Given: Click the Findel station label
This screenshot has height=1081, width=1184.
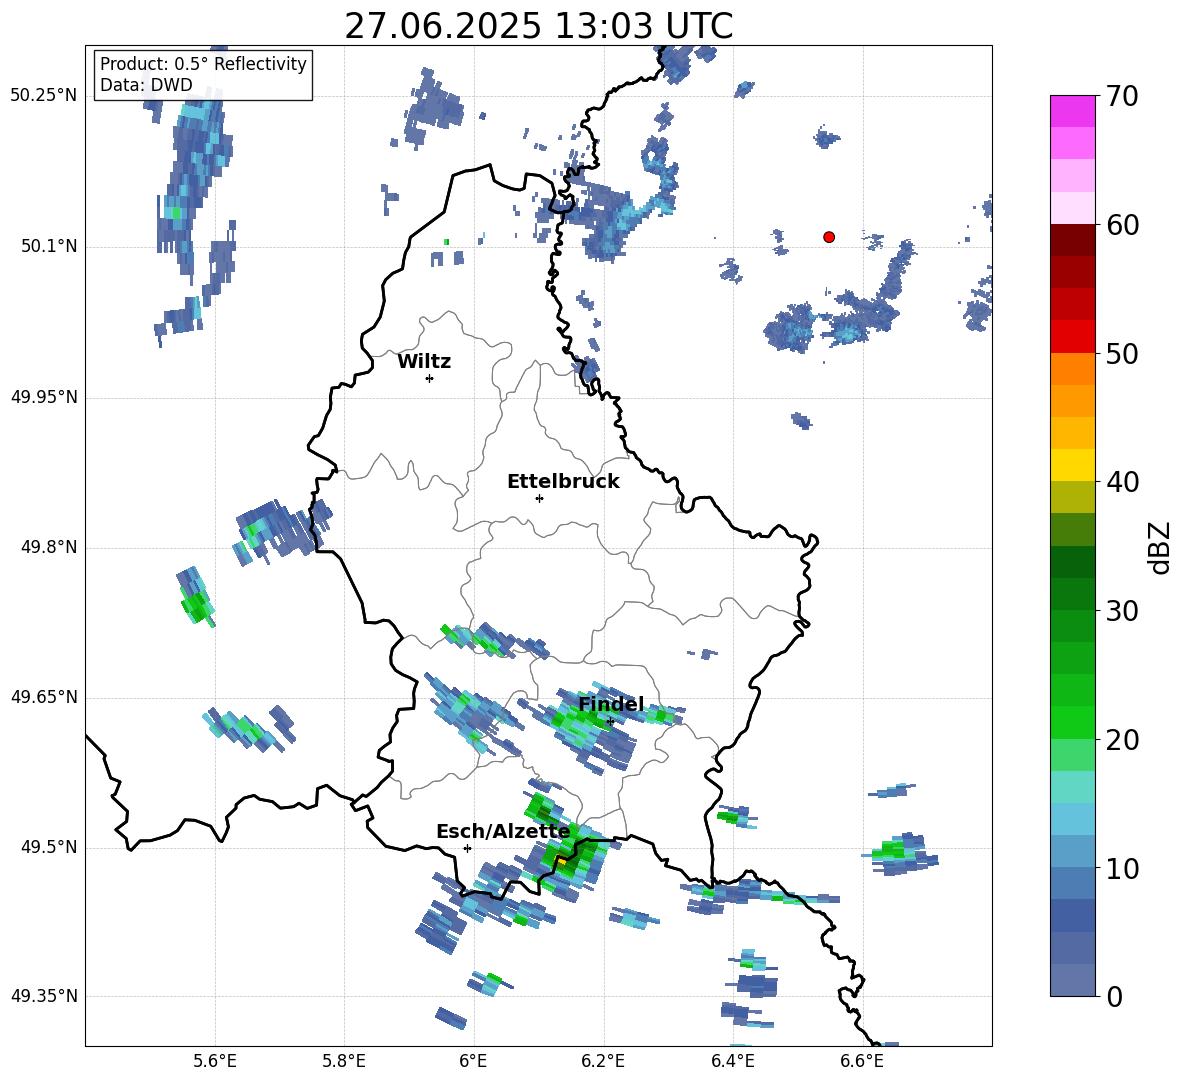Looking at the screenshot, I should pos(611,704).
